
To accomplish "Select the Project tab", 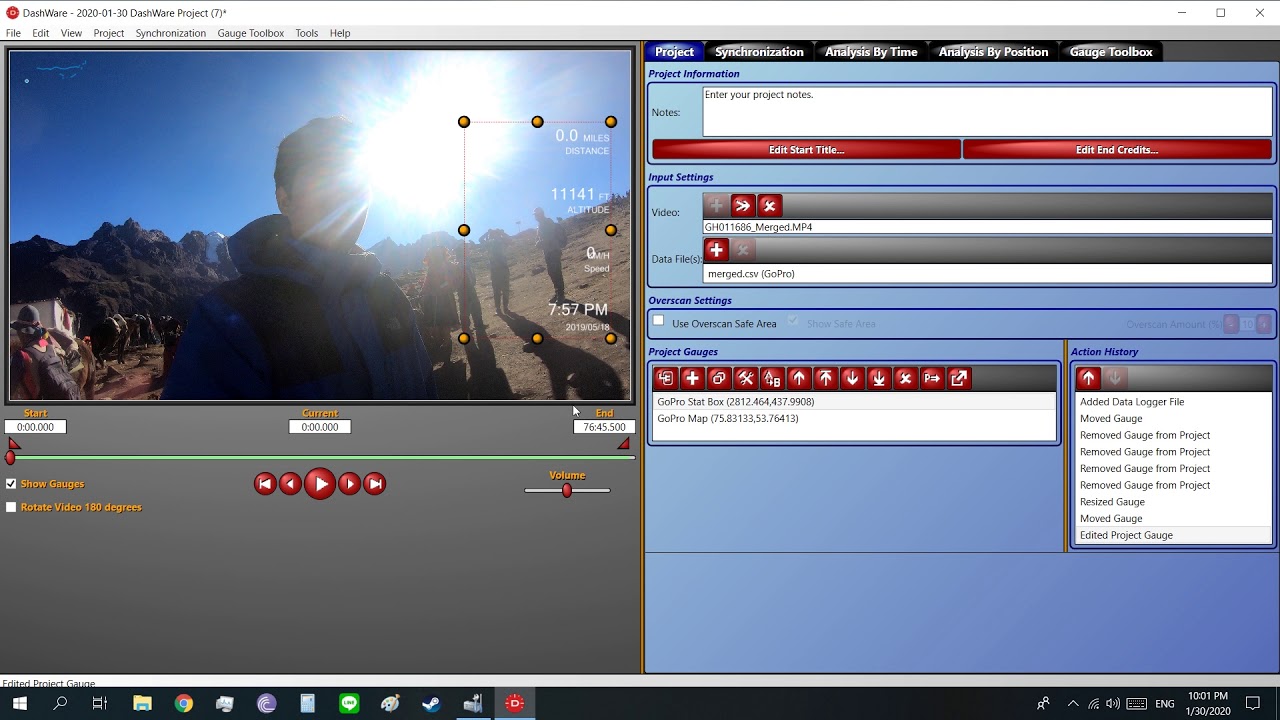I will 674,52.
